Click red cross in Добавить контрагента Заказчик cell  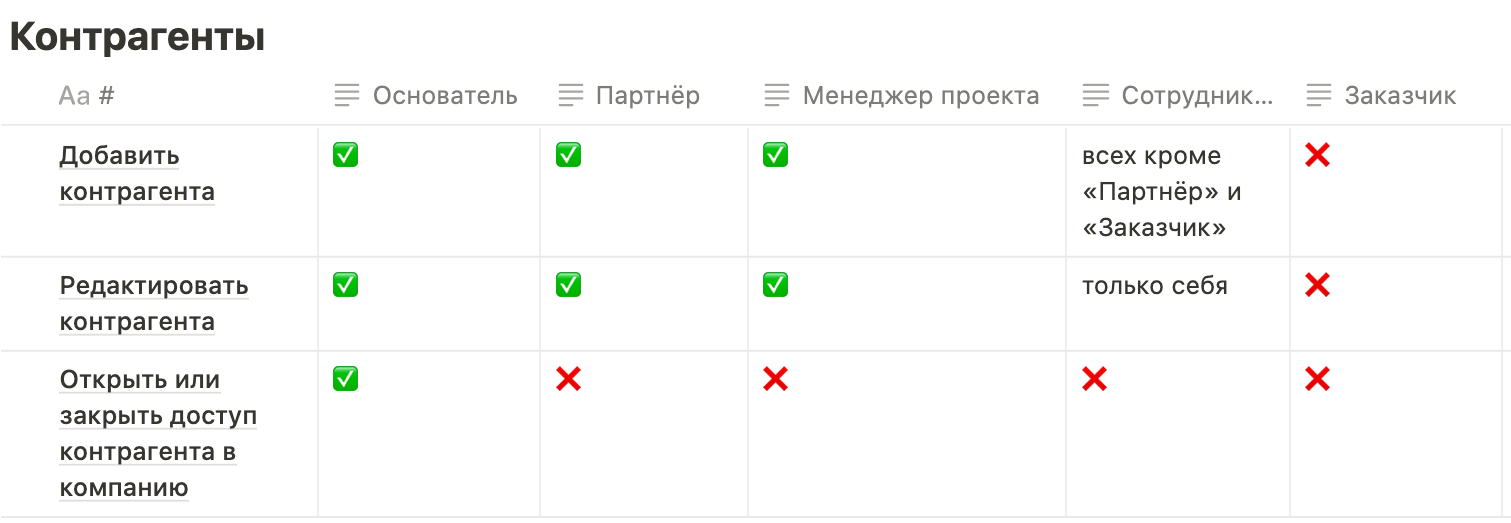coord(1317,155)
